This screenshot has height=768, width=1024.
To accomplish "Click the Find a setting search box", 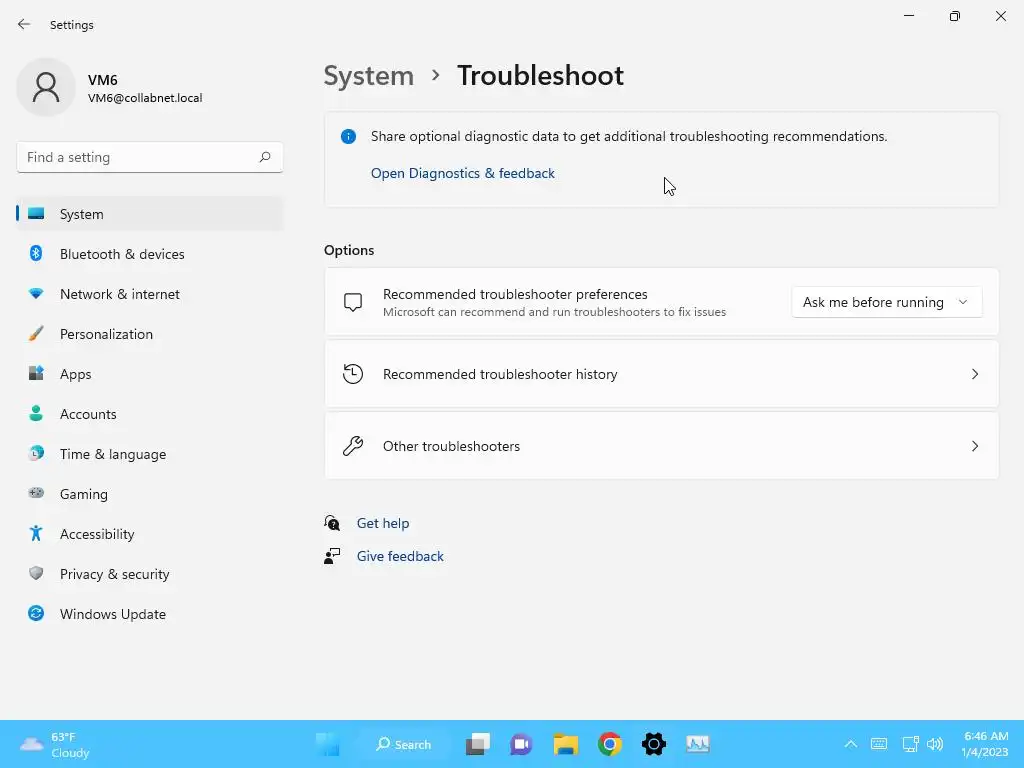I will (150, 157).
